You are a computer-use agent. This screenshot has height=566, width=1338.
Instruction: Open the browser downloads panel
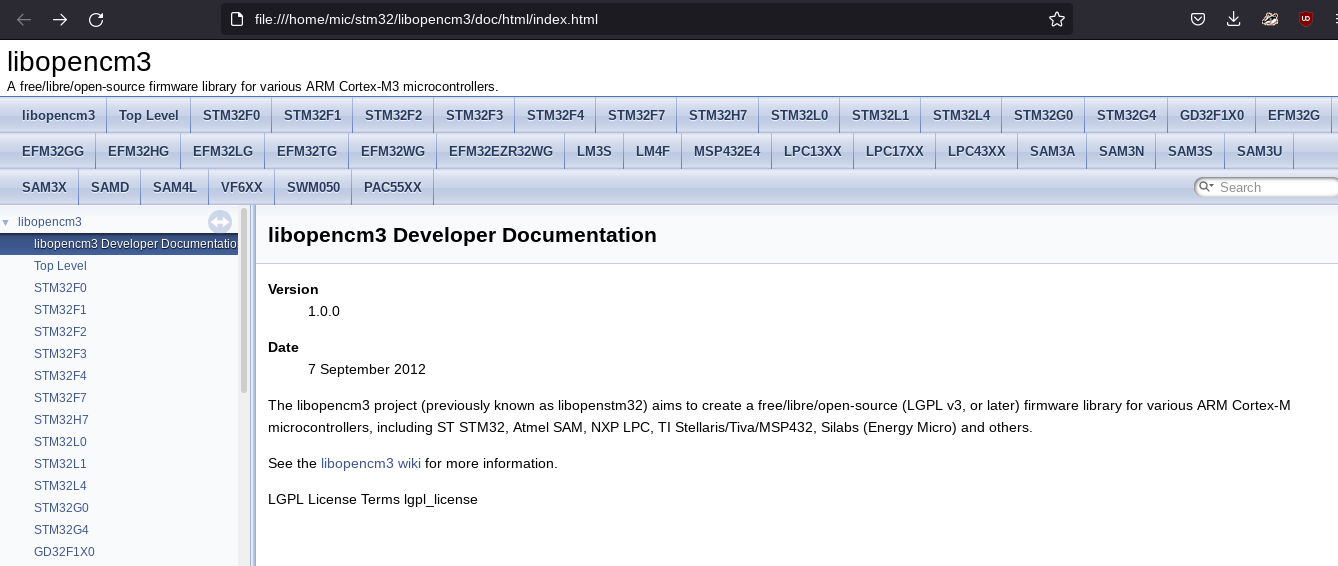[1233, 19]
